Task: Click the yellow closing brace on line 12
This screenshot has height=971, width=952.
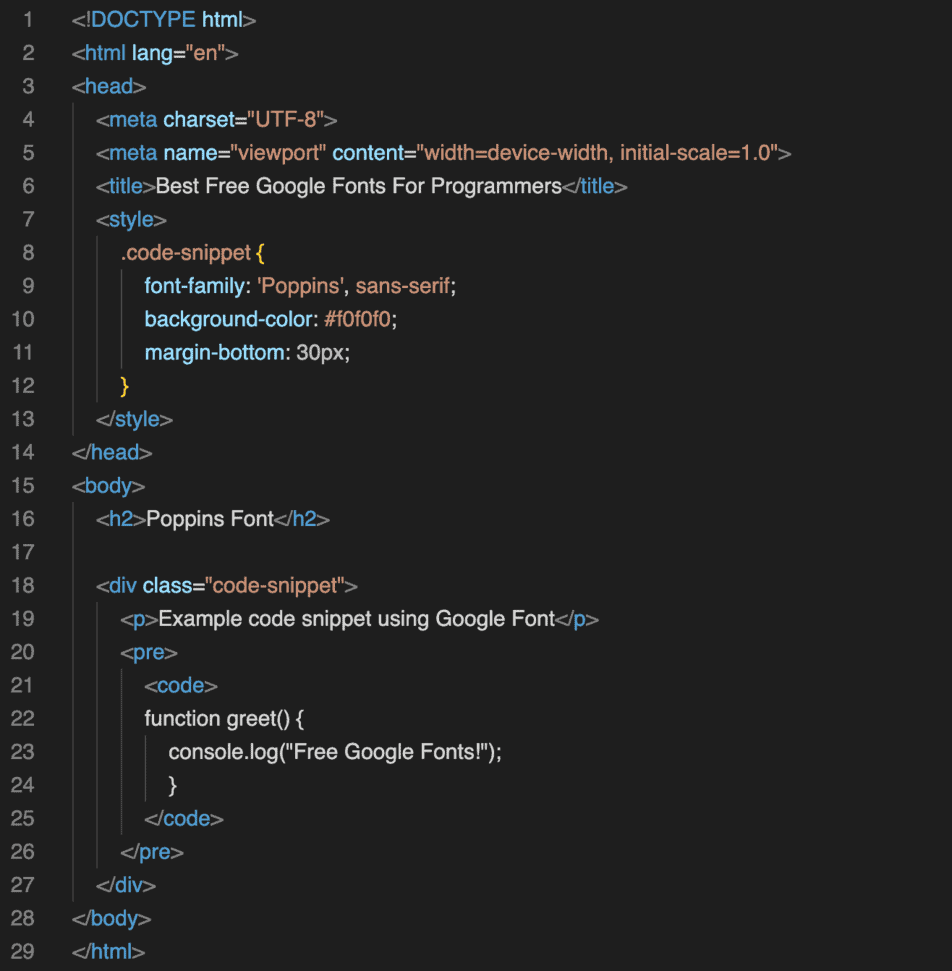Action: pos(125,385)
